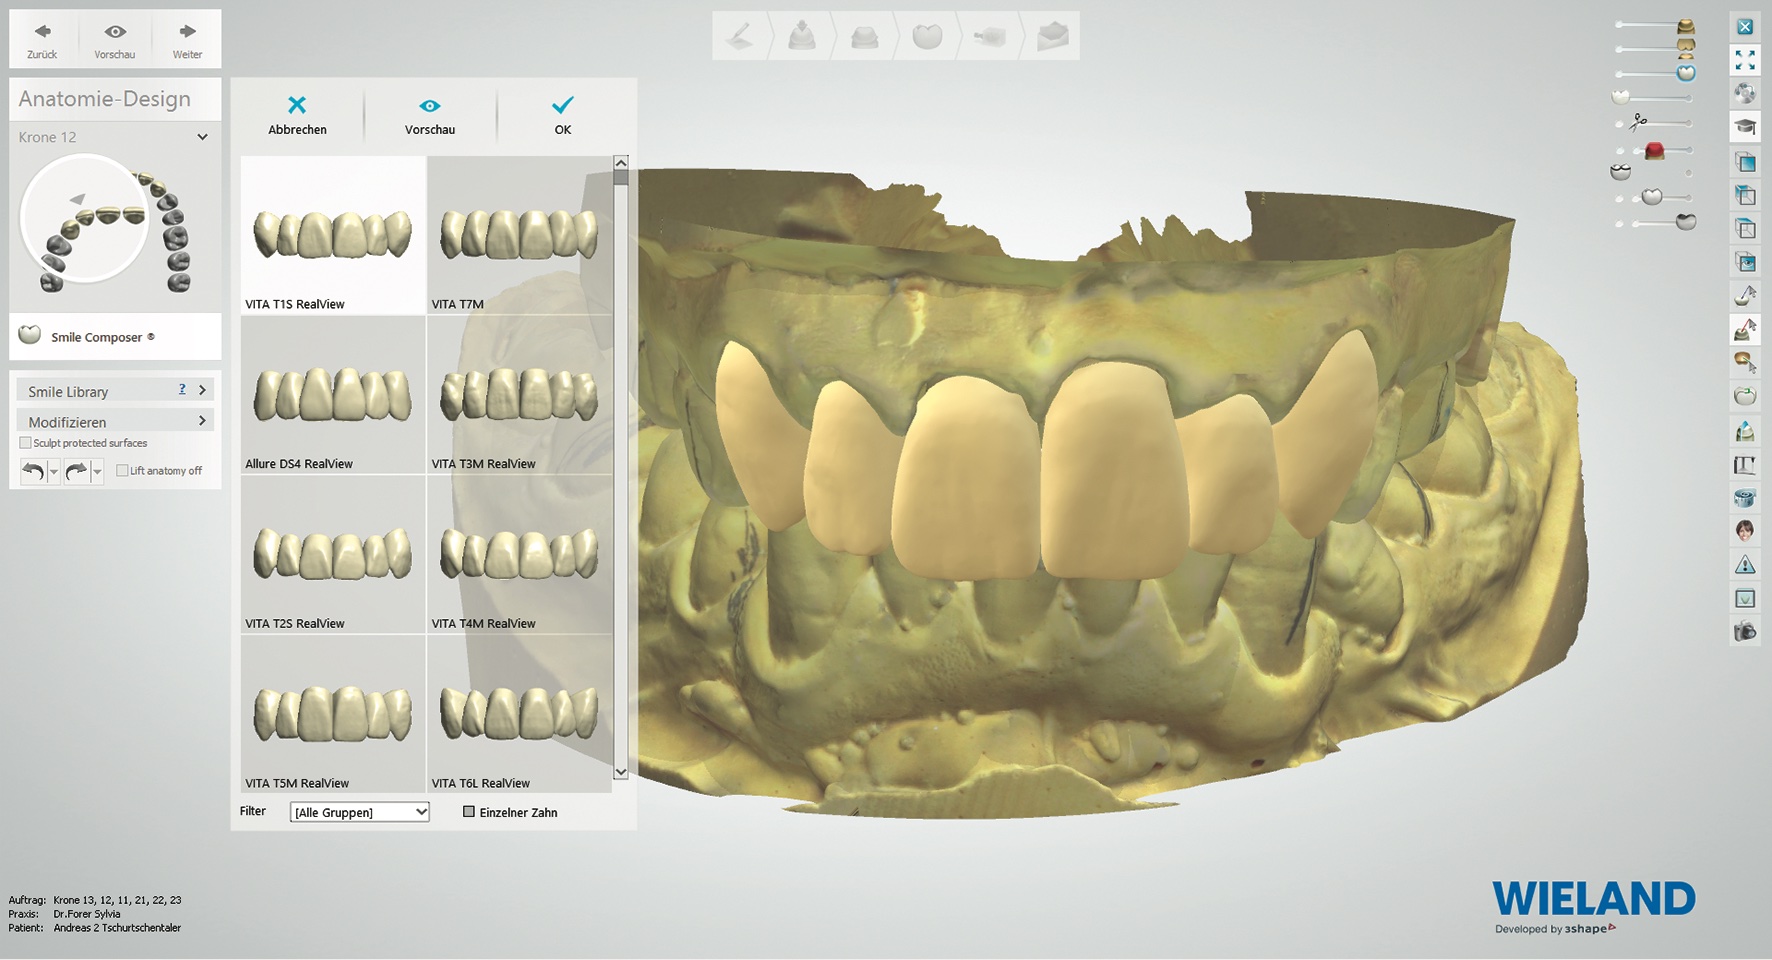Open the warning triangle icon
This screenshot has height=960, width=1772.
[1745, 565]
